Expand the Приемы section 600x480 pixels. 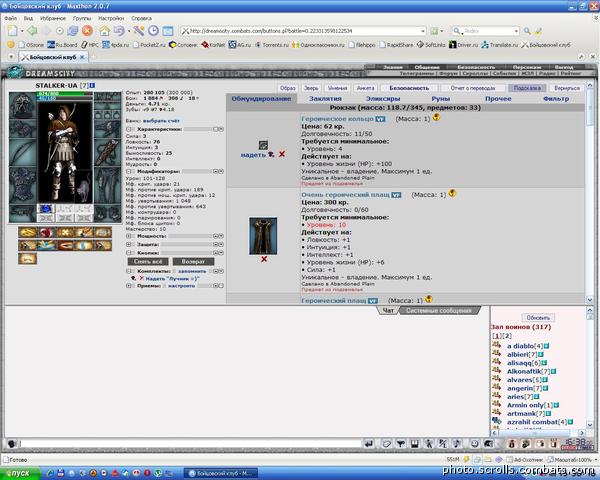(x=129, y=286)
